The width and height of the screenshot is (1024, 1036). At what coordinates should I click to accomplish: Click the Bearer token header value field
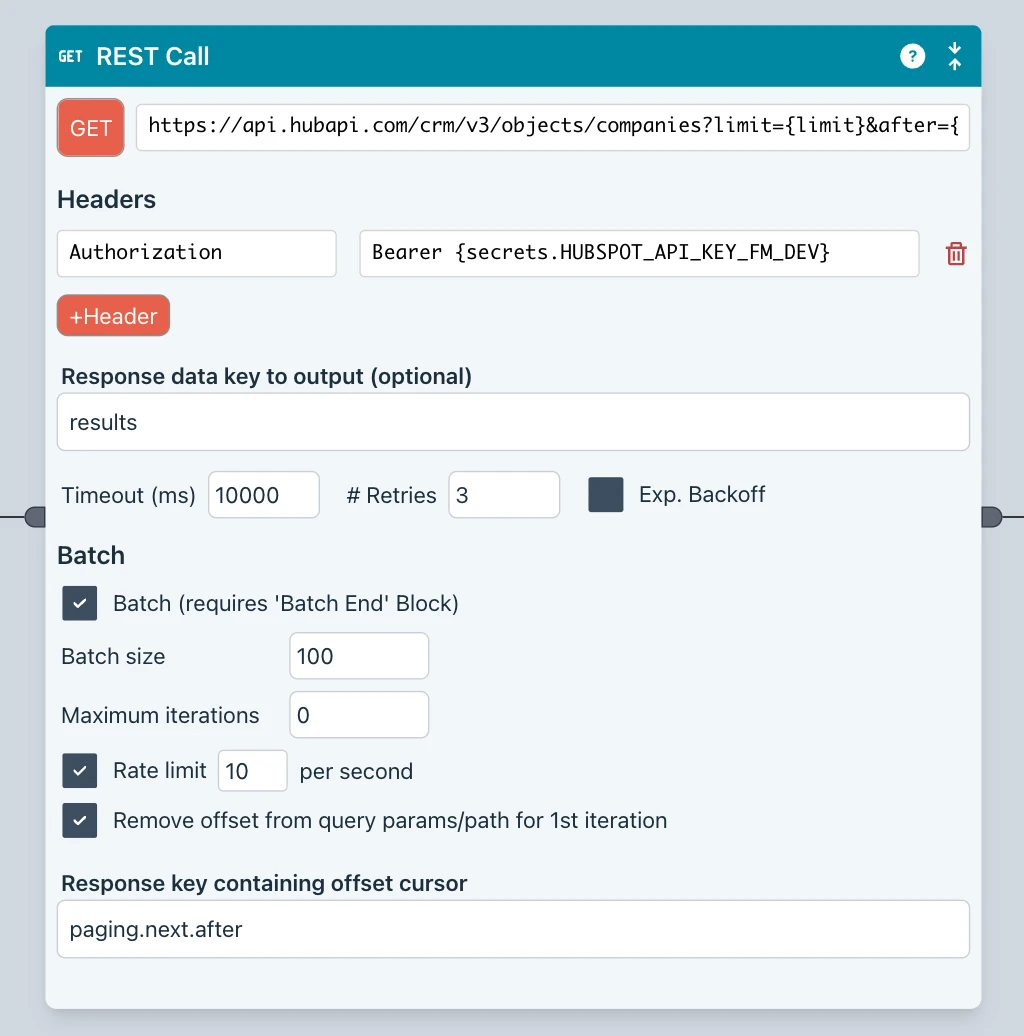pos(638,253)
